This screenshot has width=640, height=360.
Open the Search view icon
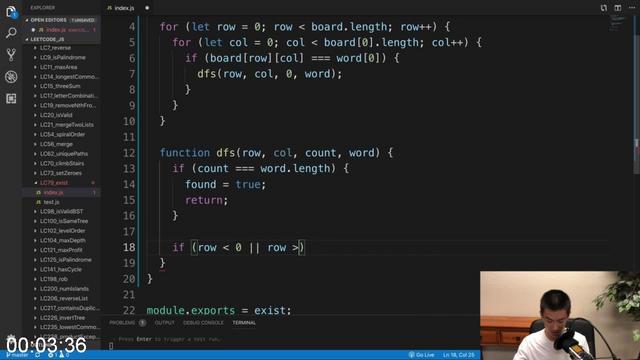click(x=11, y=33)
